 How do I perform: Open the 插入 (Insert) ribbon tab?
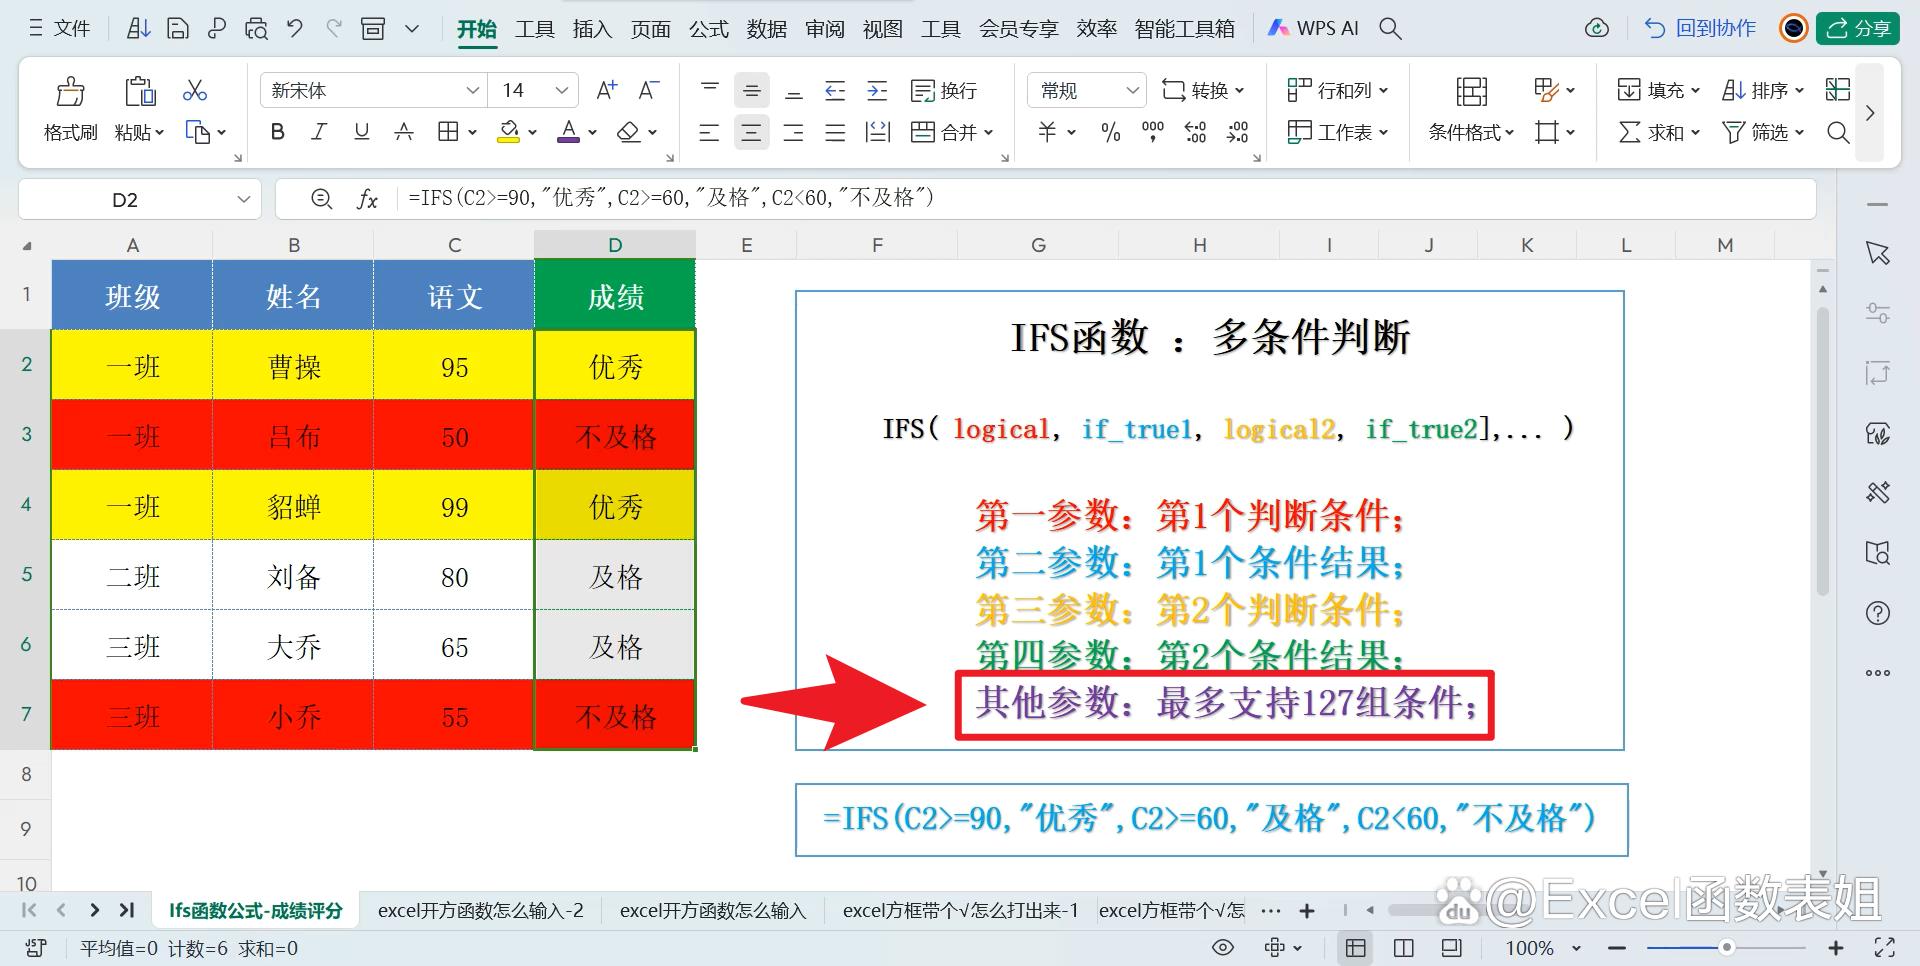[x=592, y=29]
